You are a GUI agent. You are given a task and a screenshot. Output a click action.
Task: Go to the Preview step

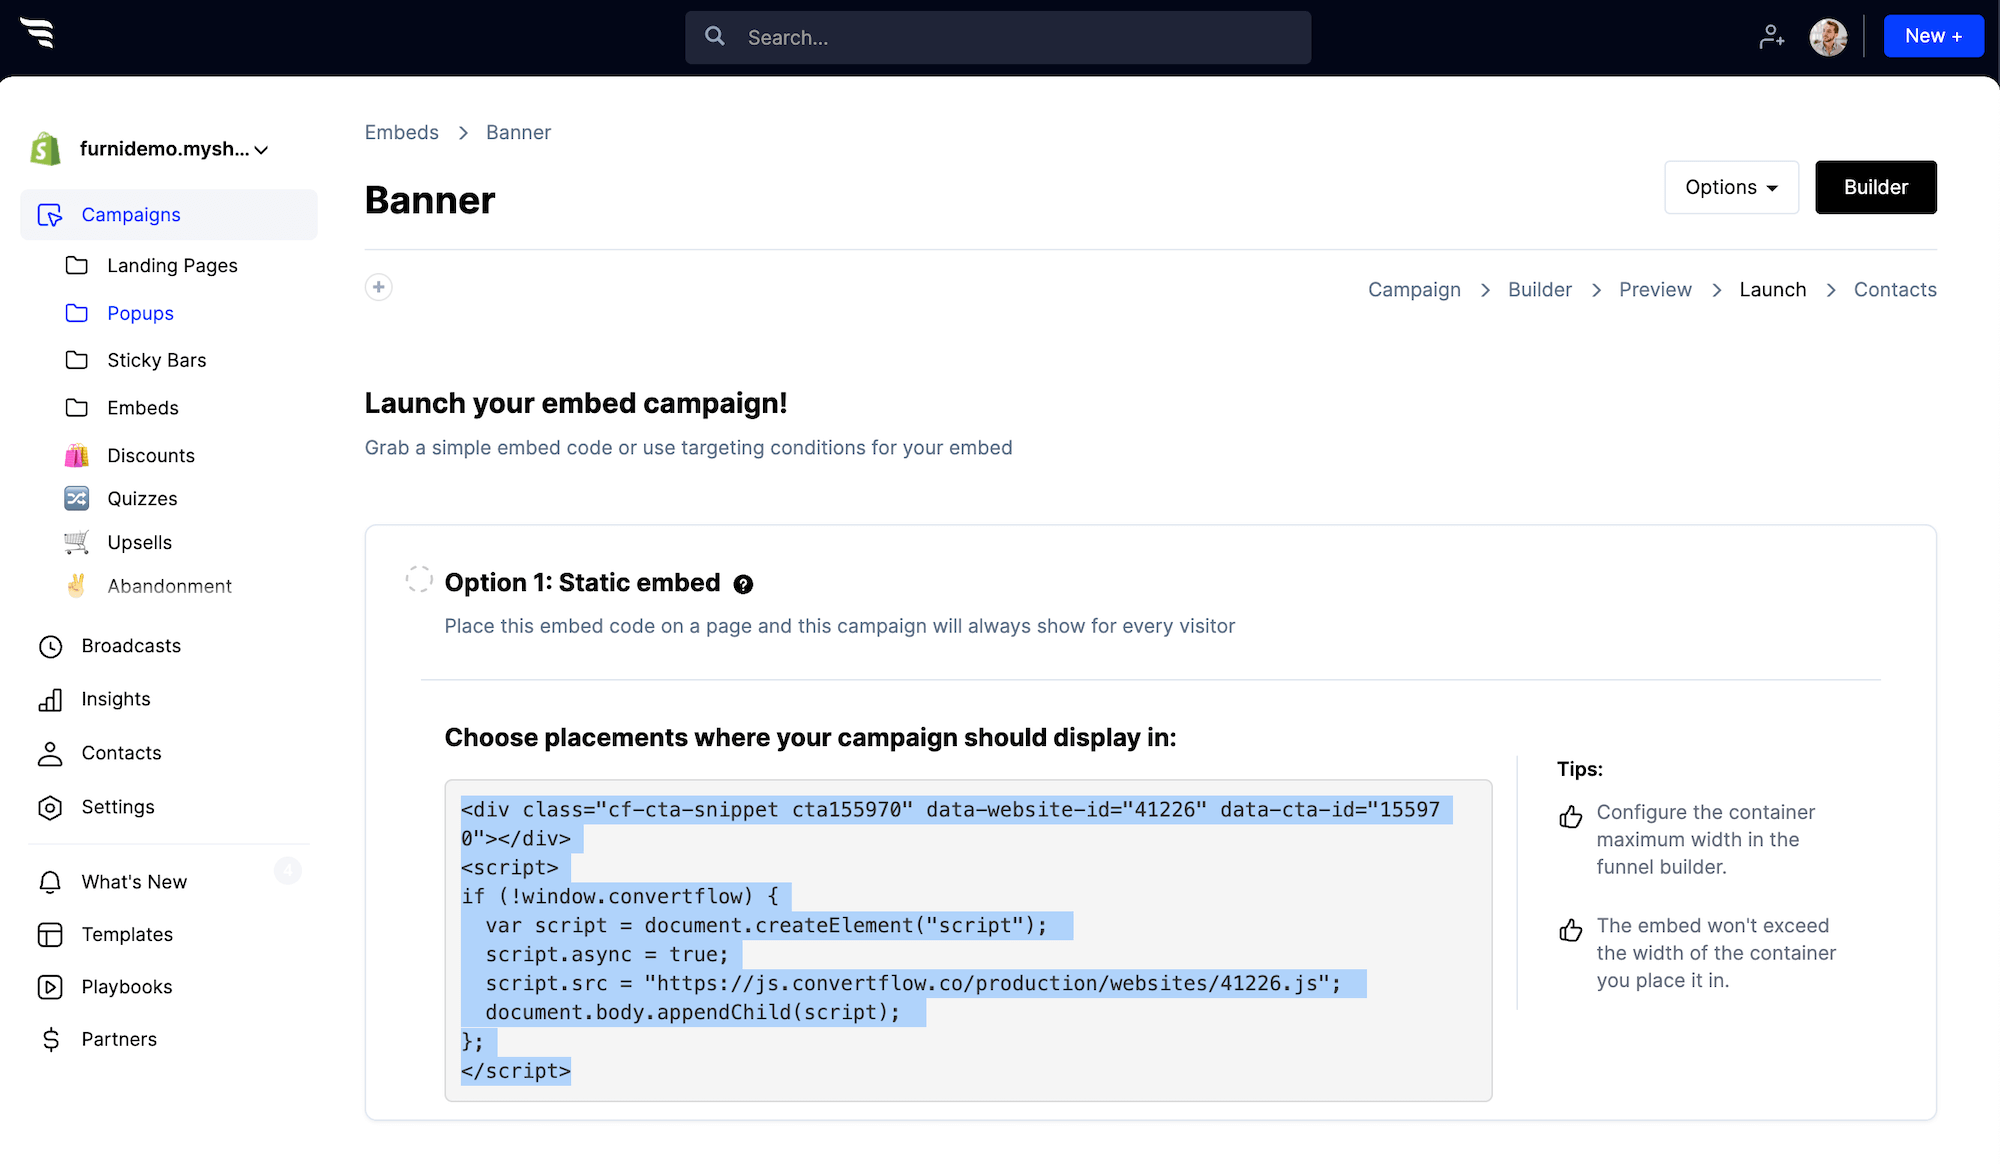(1655, 290)
